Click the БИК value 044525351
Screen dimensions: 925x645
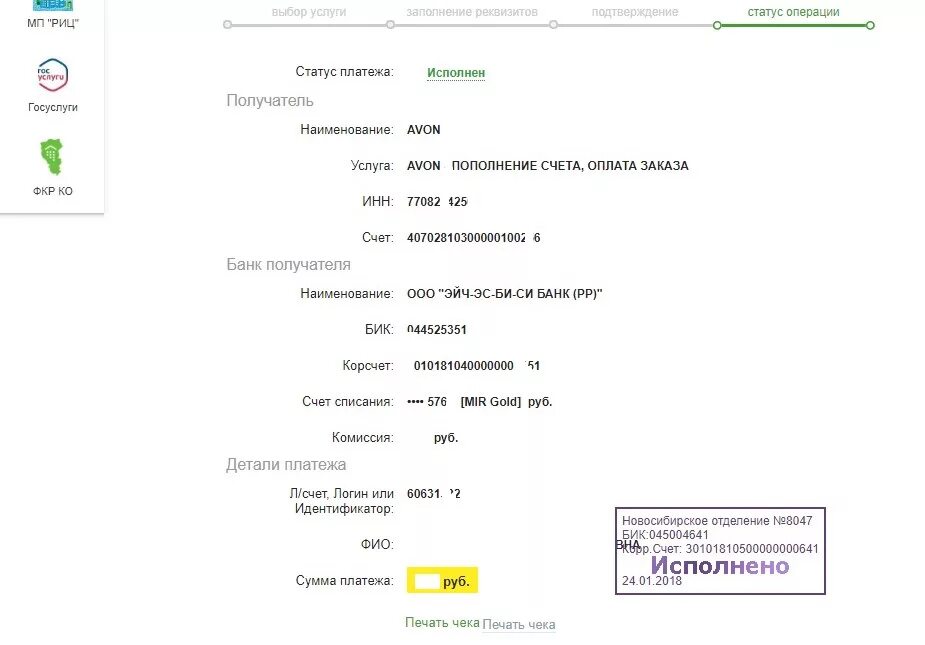pyautogui.click(x=437, y=330)
